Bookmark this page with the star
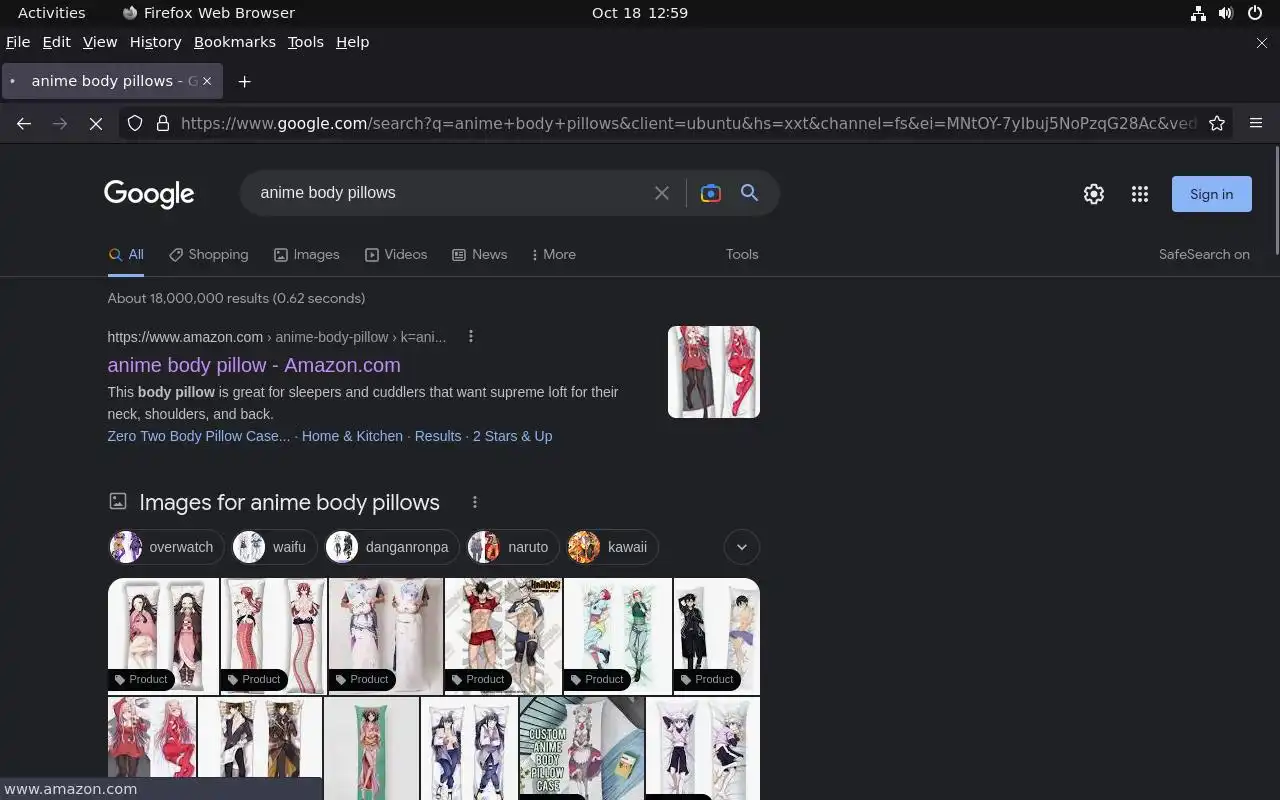The width and height of the screenshot is (1280, 800). click(1217, 123)
